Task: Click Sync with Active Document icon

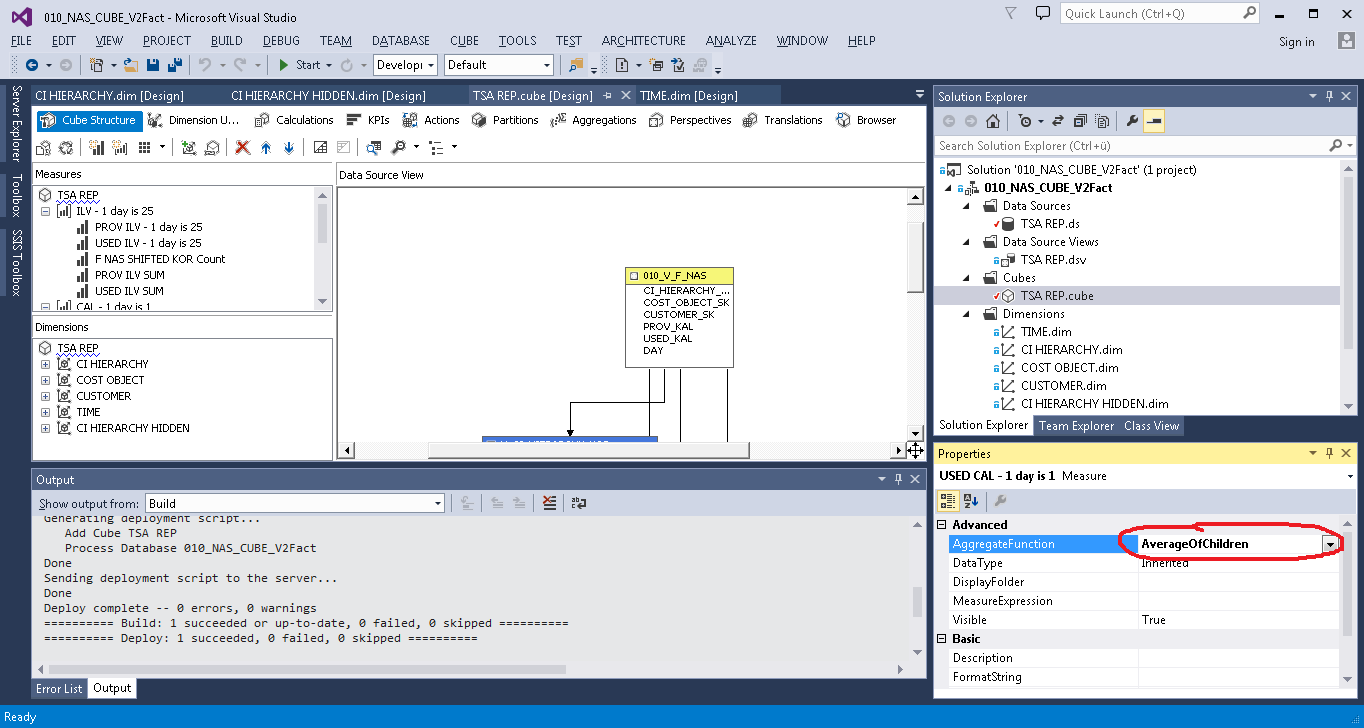Action: point(1060,121)
